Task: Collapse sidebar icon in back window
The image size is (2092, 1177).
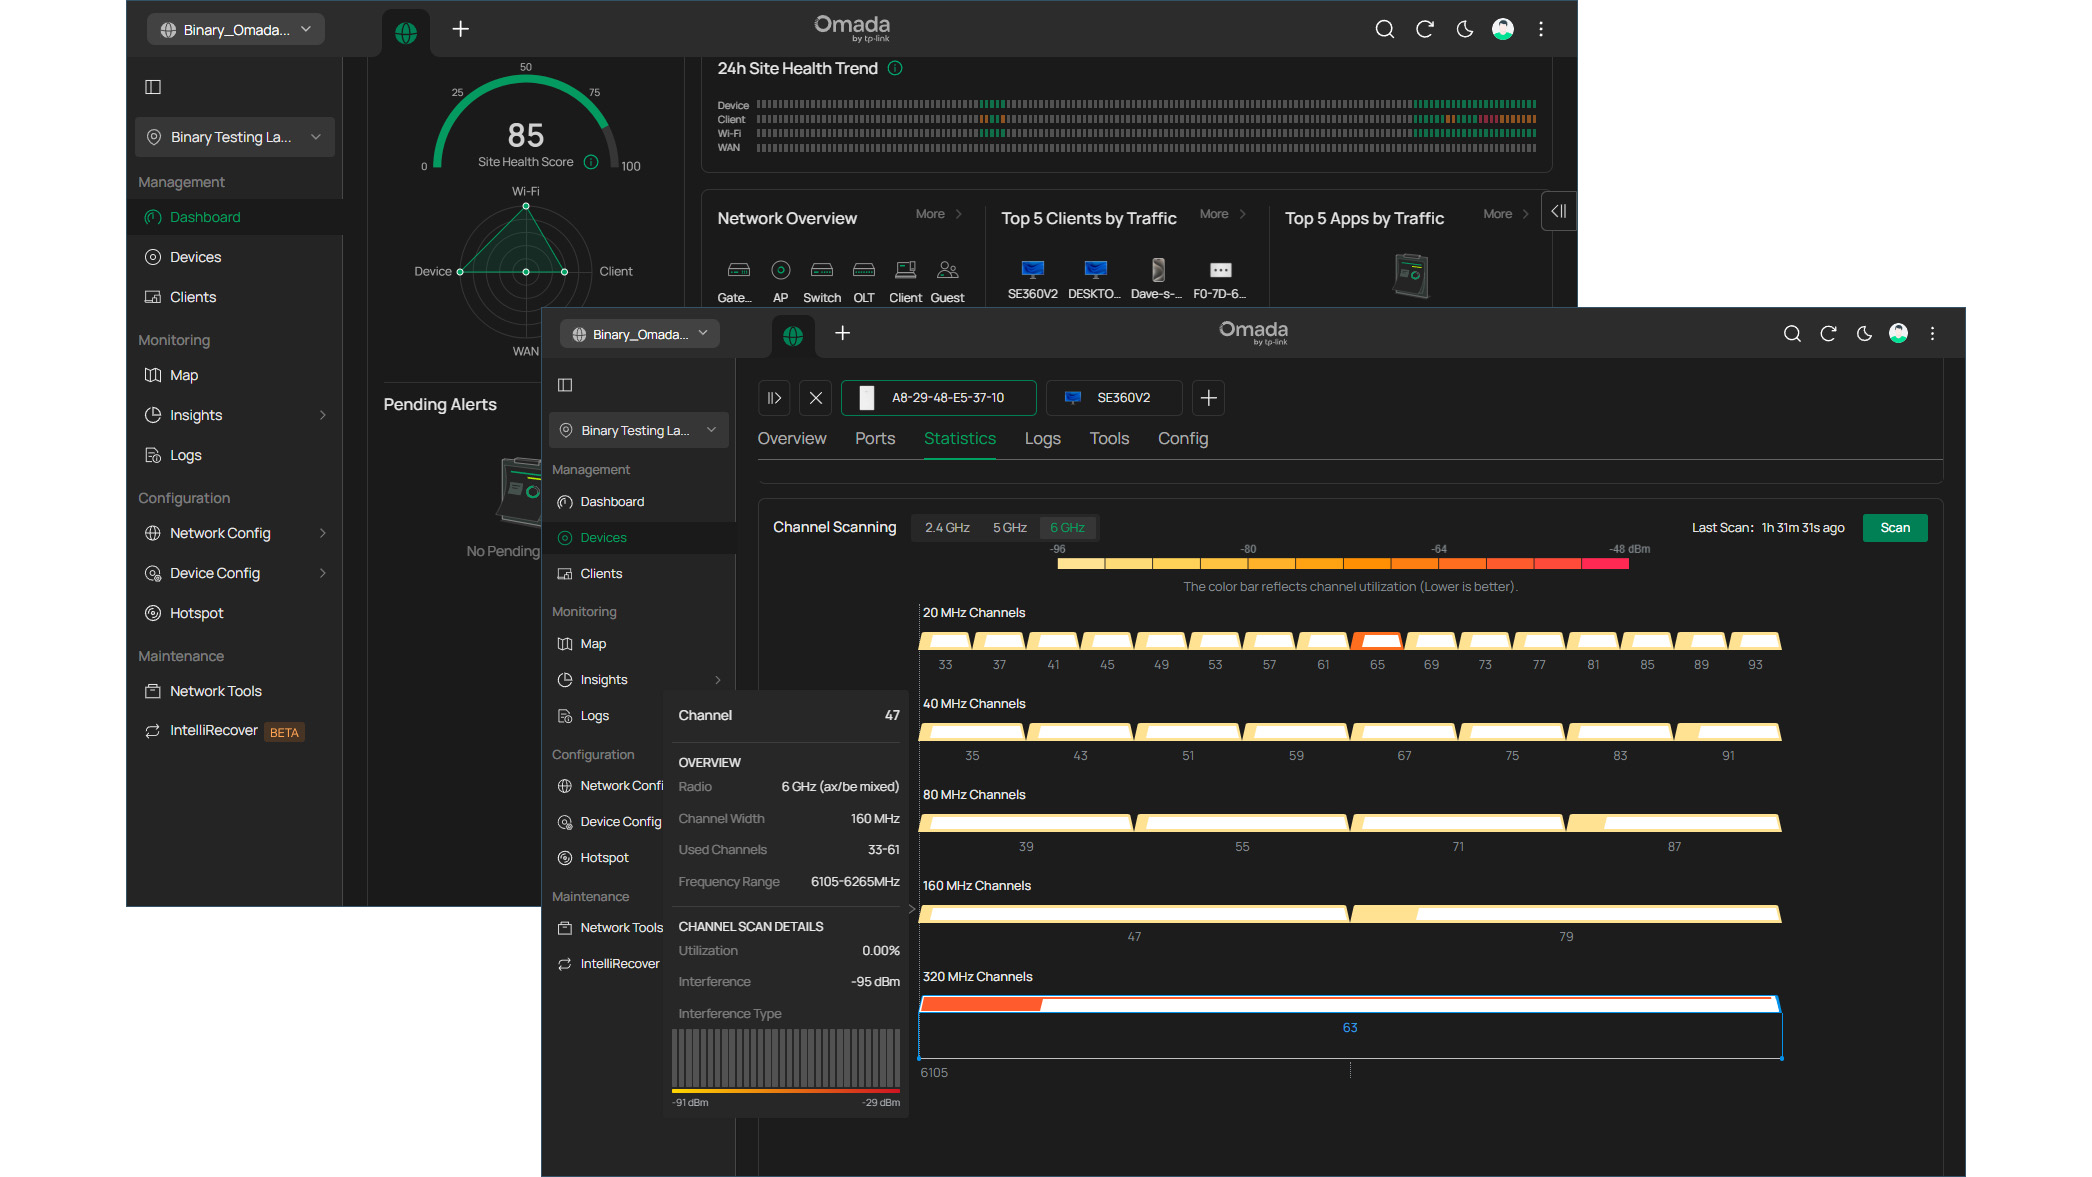Action: coord(153,87)
